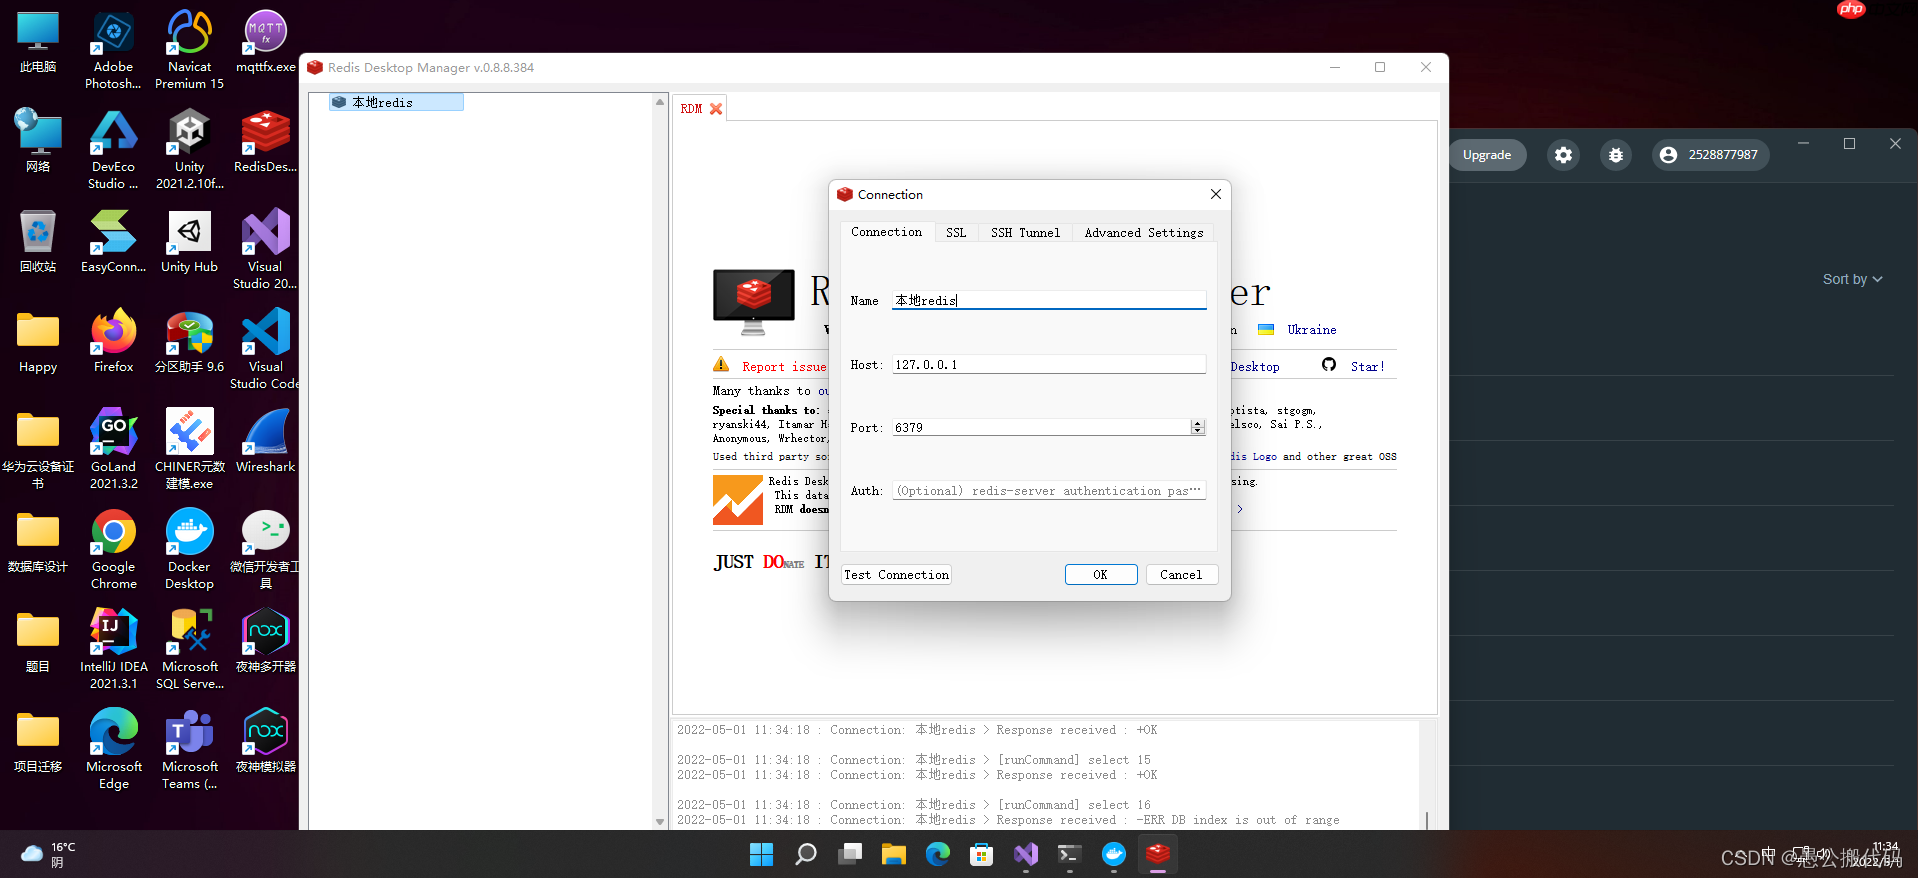Click bug troubleshoot icon in Docker window
This screenshot has height=878, width=1918.
pyautogui.click(x=1615, y=155)
